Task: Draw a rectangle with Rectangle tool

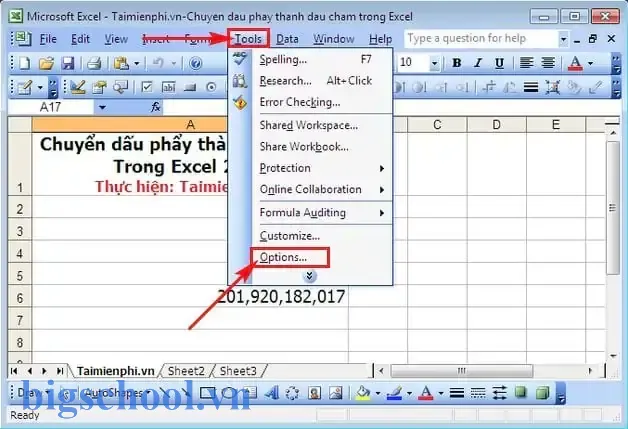Action: [207, 393]
